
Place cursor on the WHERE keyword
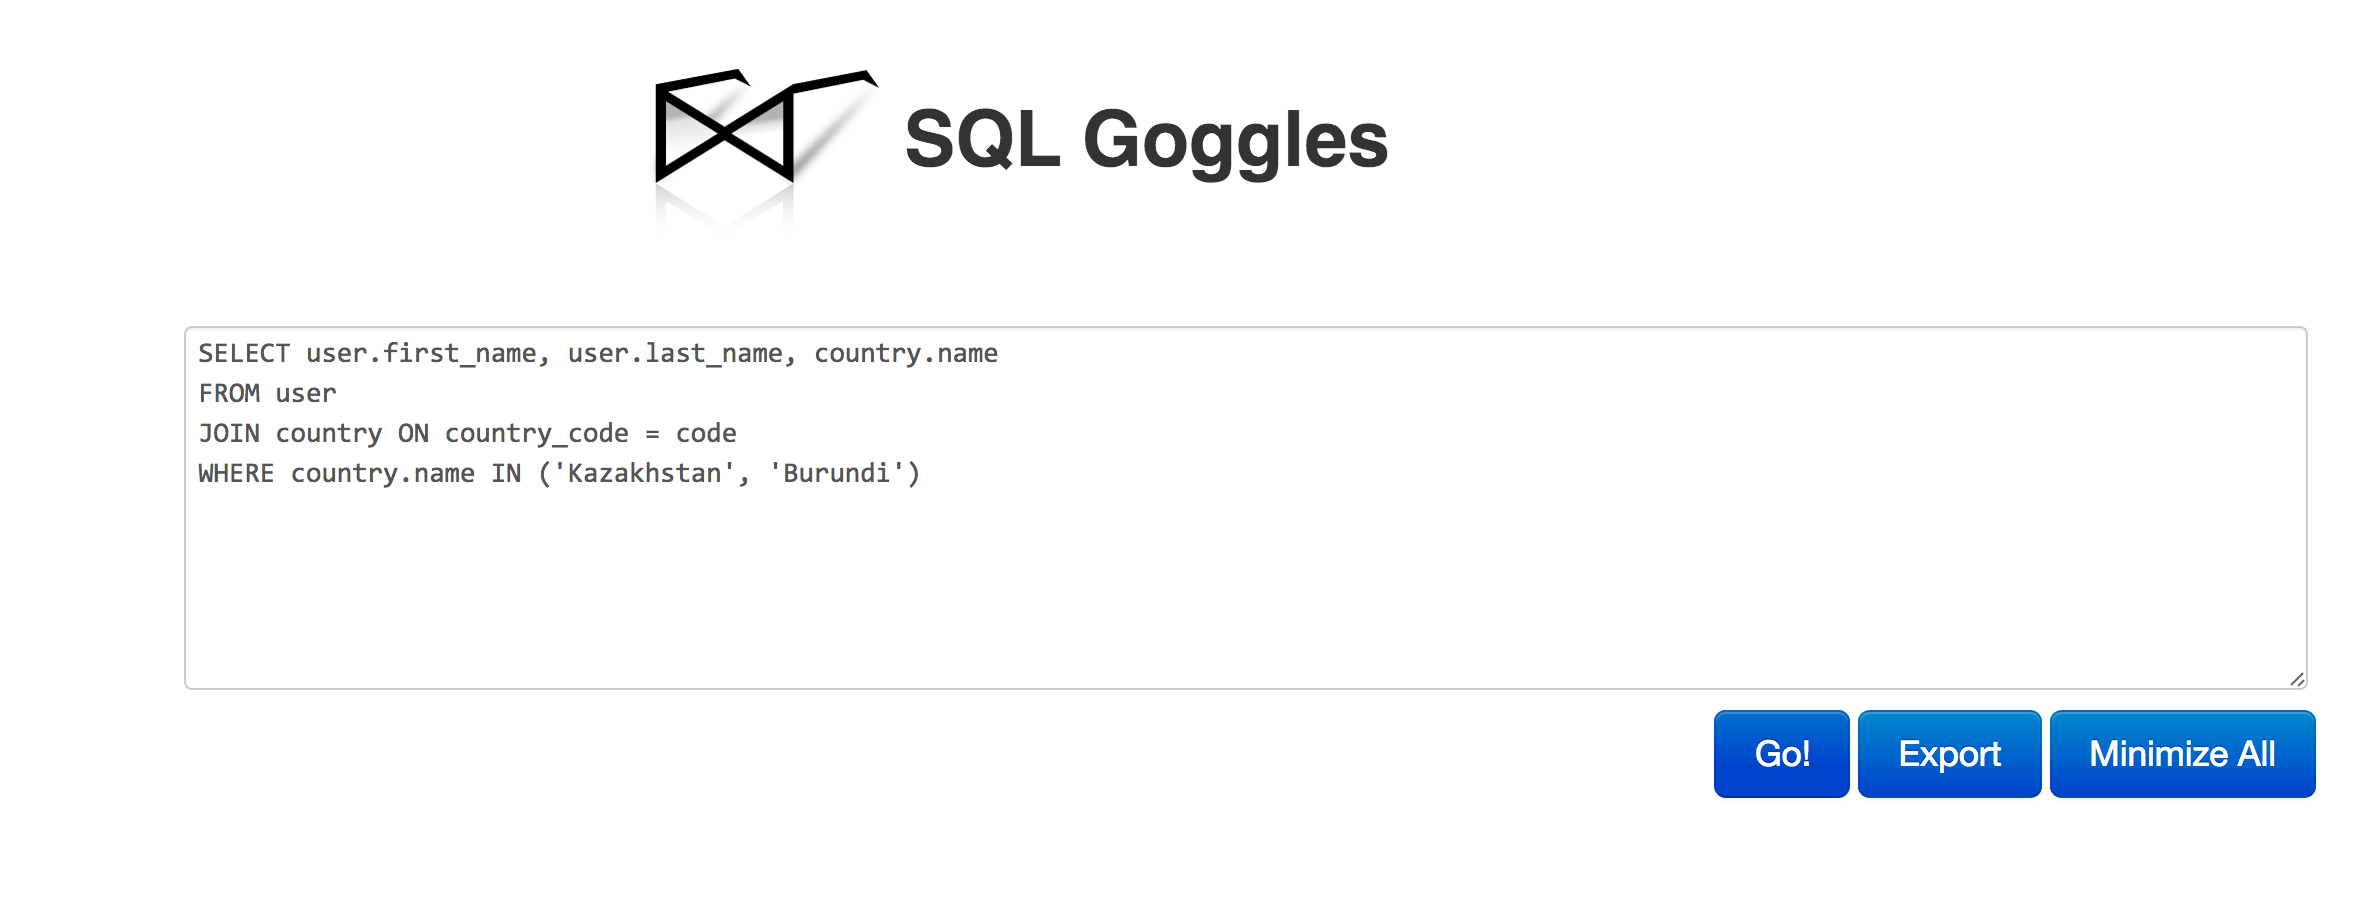point(236,474)
